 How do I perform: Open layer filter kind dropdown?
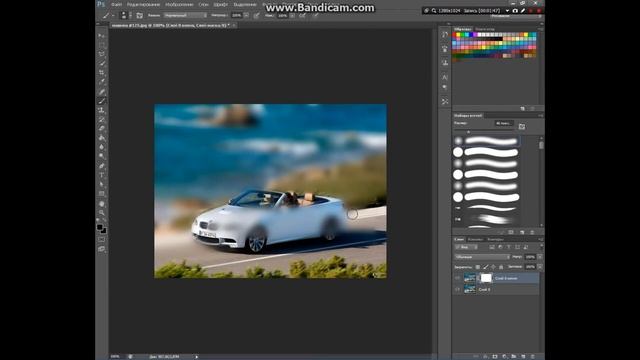point(467,247)
